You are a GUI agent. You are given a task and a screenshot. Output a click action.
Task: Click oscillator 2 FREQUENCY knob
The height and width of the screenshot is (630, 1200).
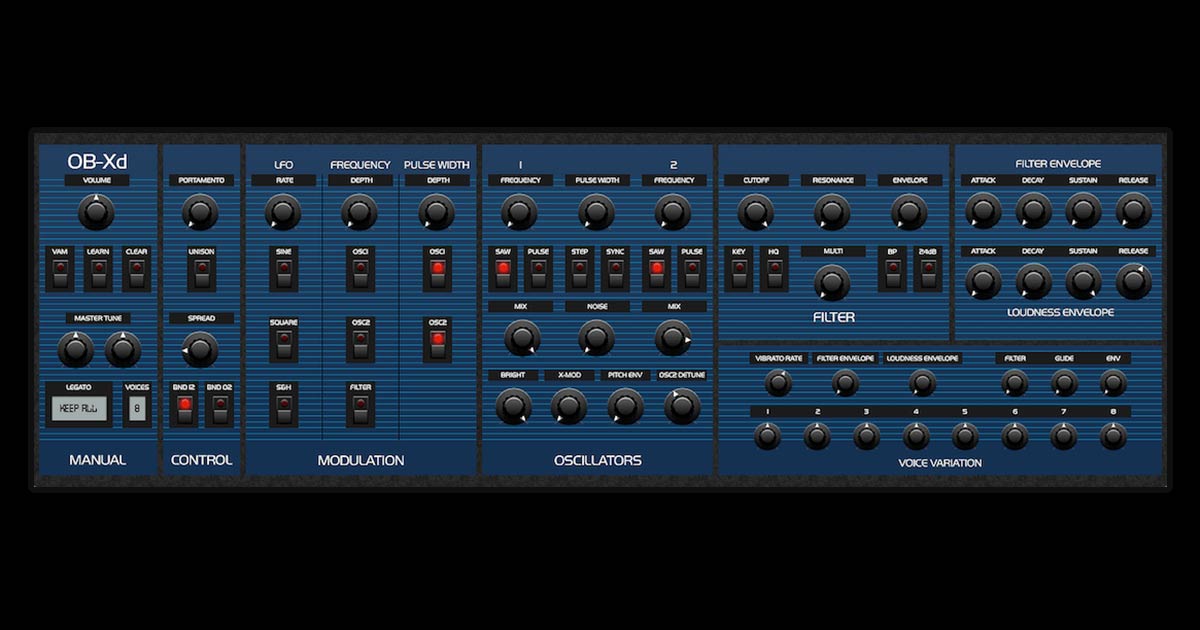point(673,212)
